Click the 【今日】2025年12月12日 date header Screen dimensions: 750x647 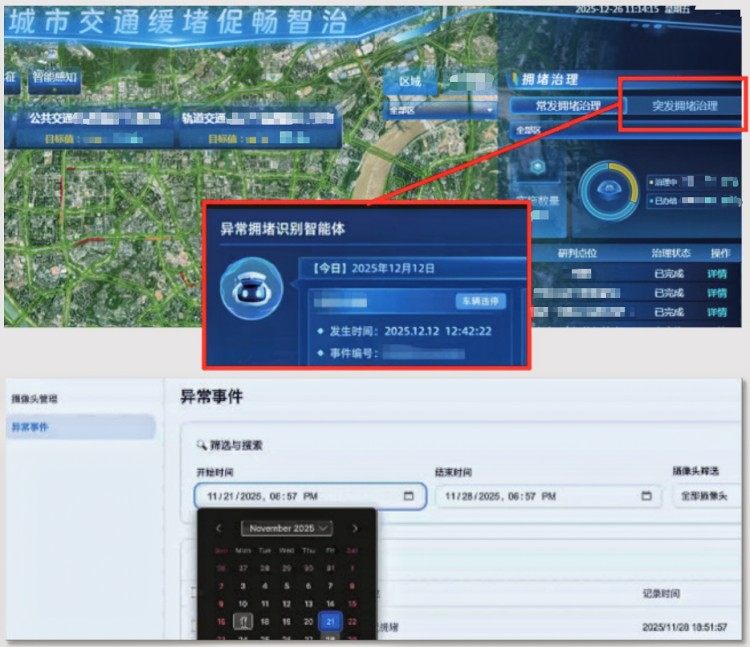coord(374,268)
